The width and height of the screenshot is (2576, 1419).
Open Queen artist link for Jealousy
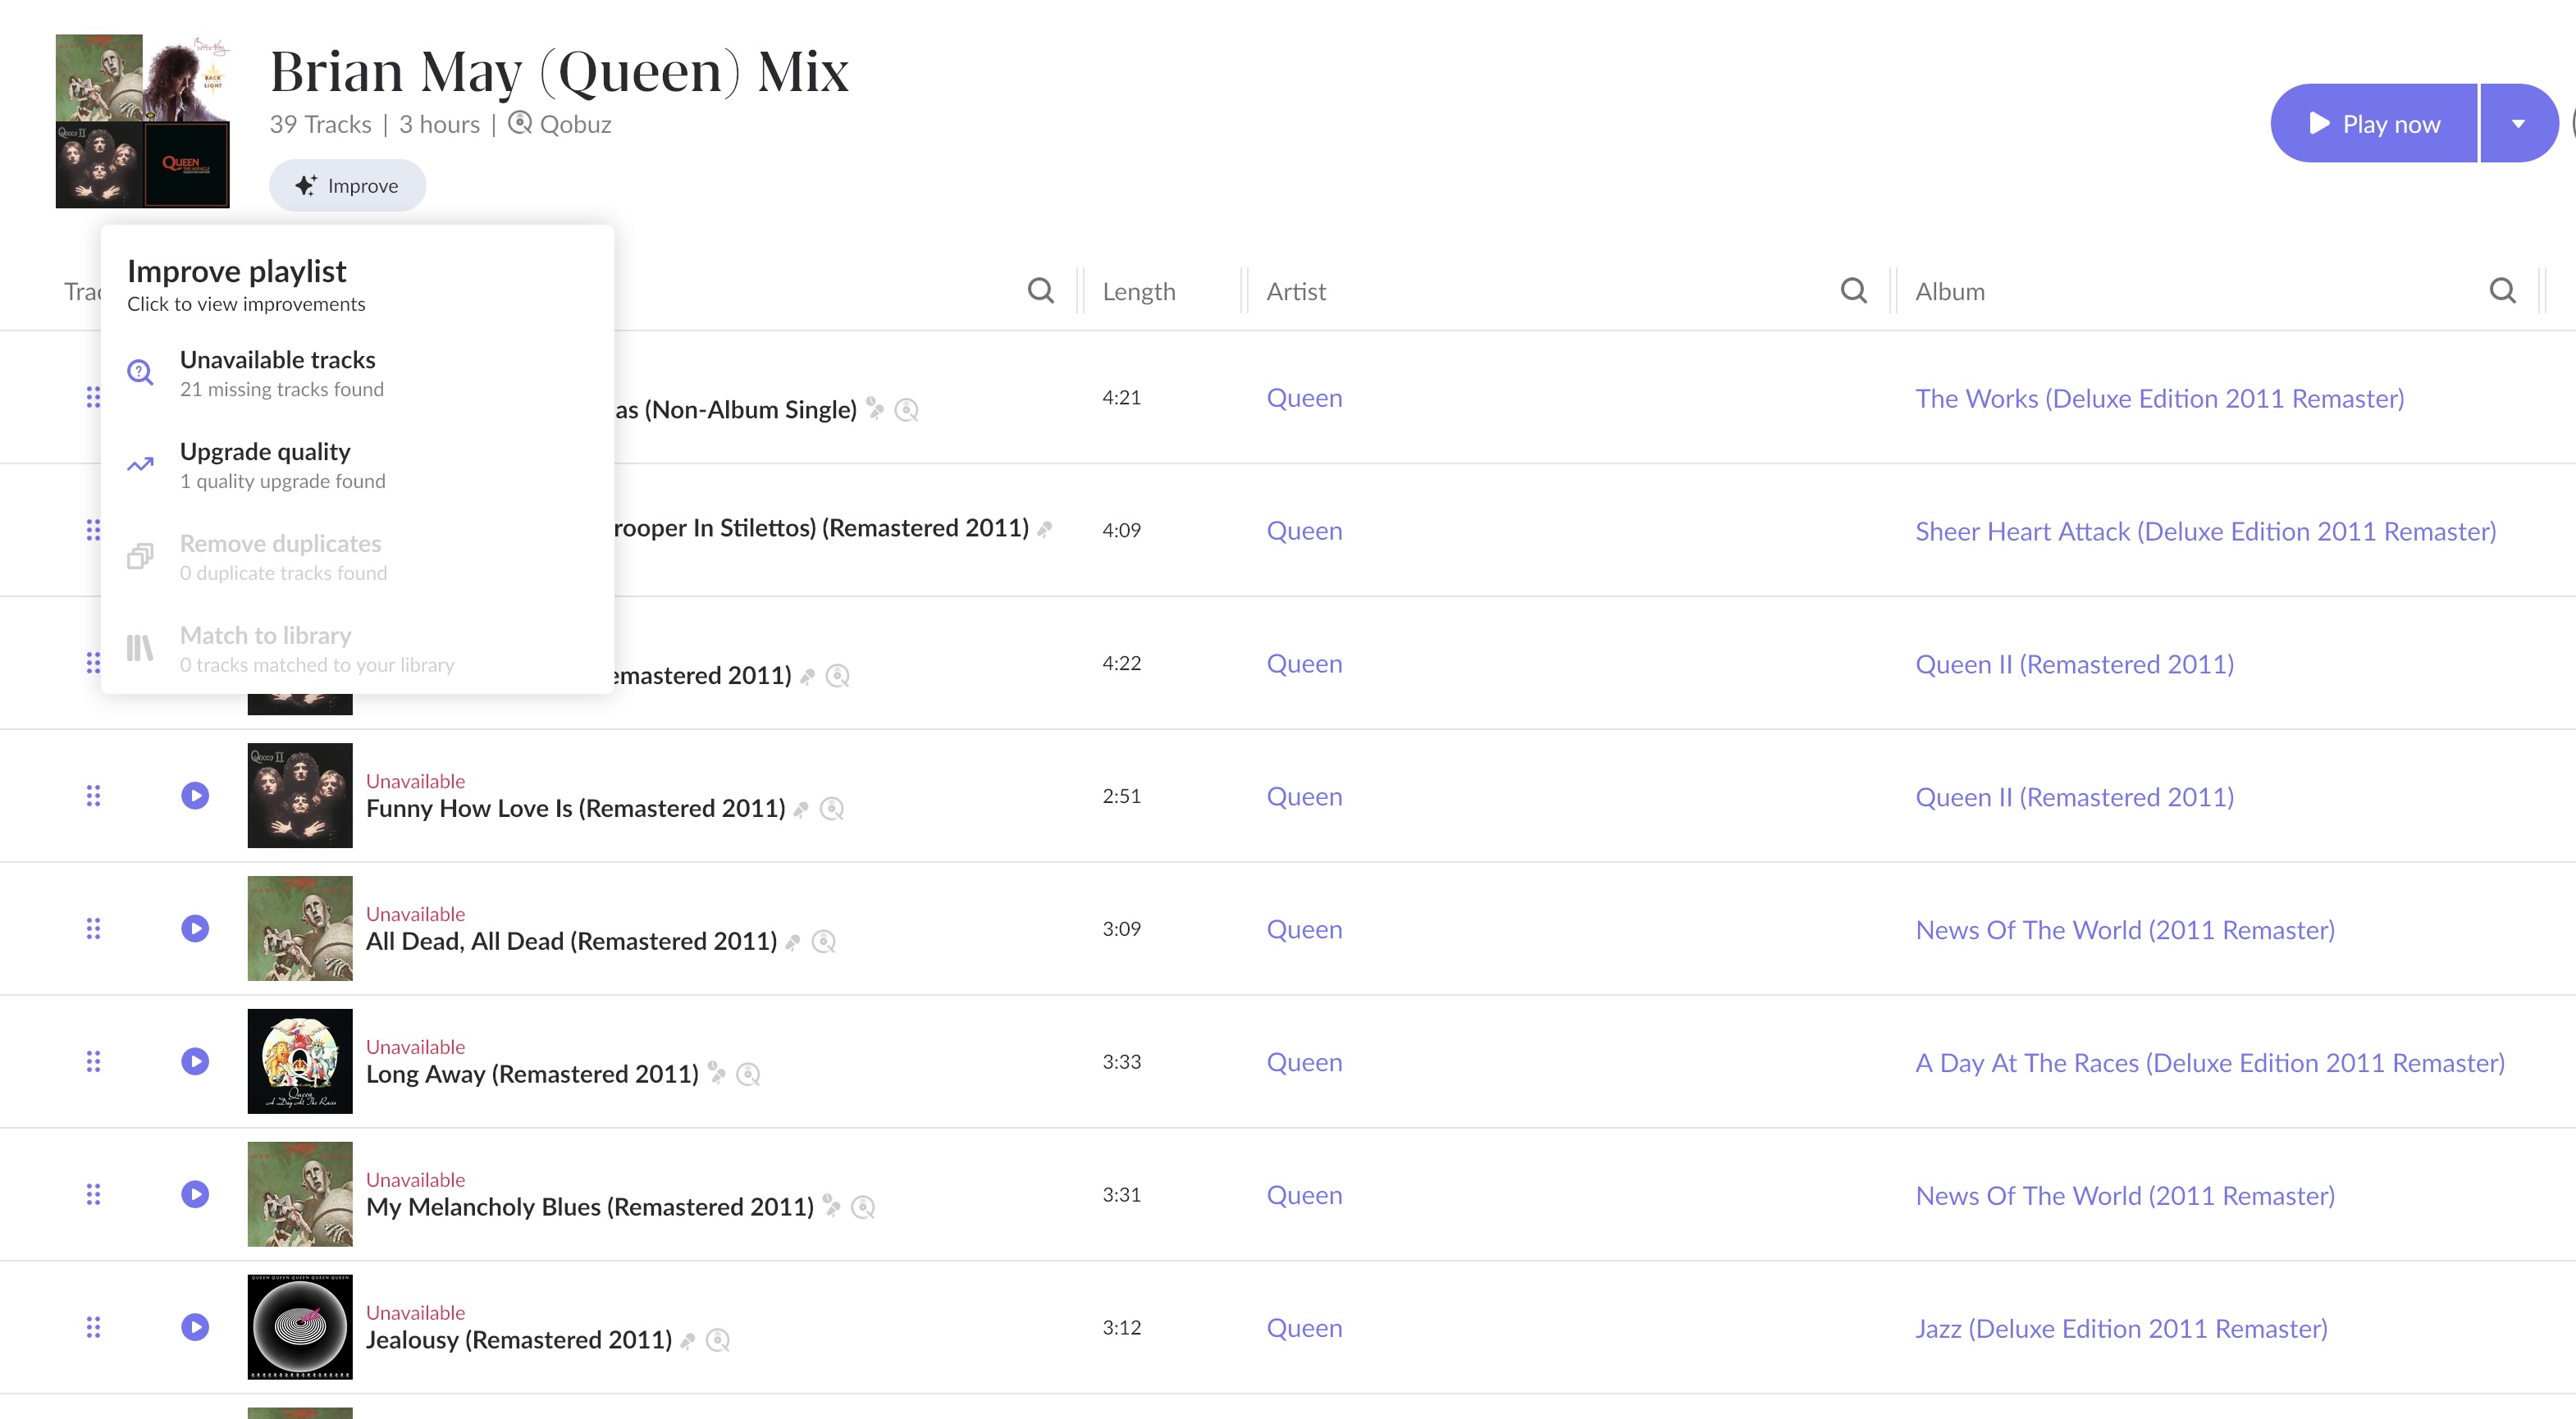coord(1304,1330)
